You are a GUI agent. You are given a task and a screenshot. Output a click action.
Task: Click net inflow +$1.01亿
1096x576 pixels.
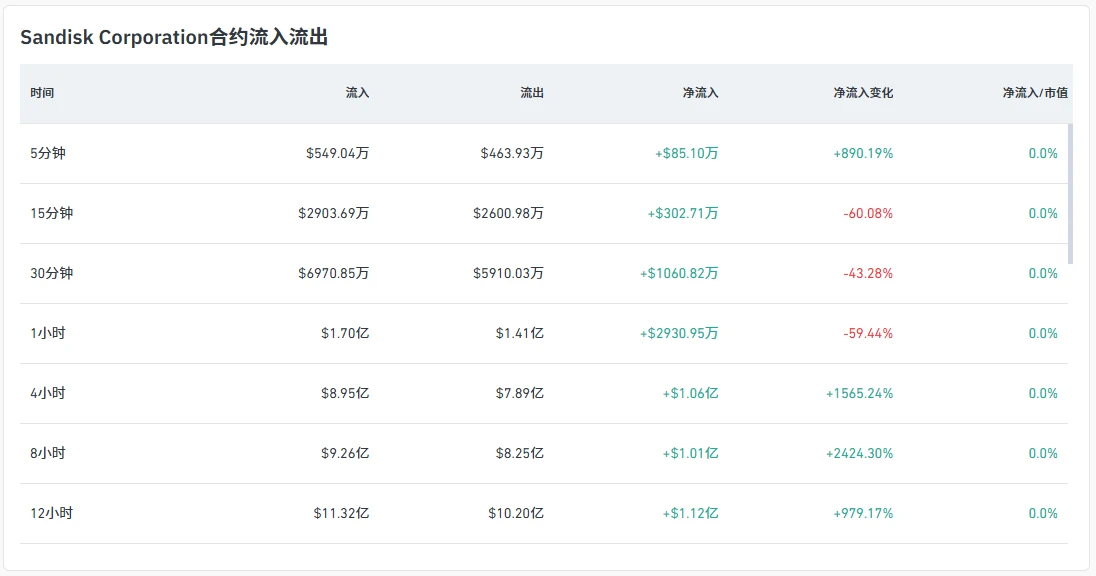[x=691, y=454]
